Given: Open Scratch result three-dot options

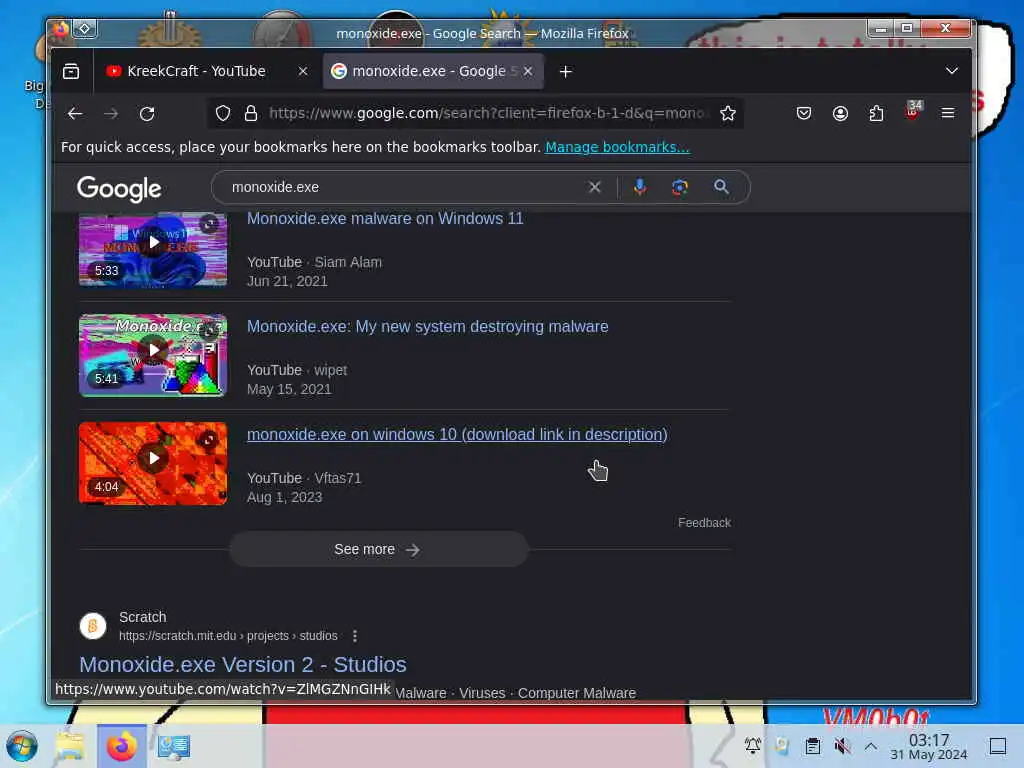Looking at the screenshot, I should [355, 635].
